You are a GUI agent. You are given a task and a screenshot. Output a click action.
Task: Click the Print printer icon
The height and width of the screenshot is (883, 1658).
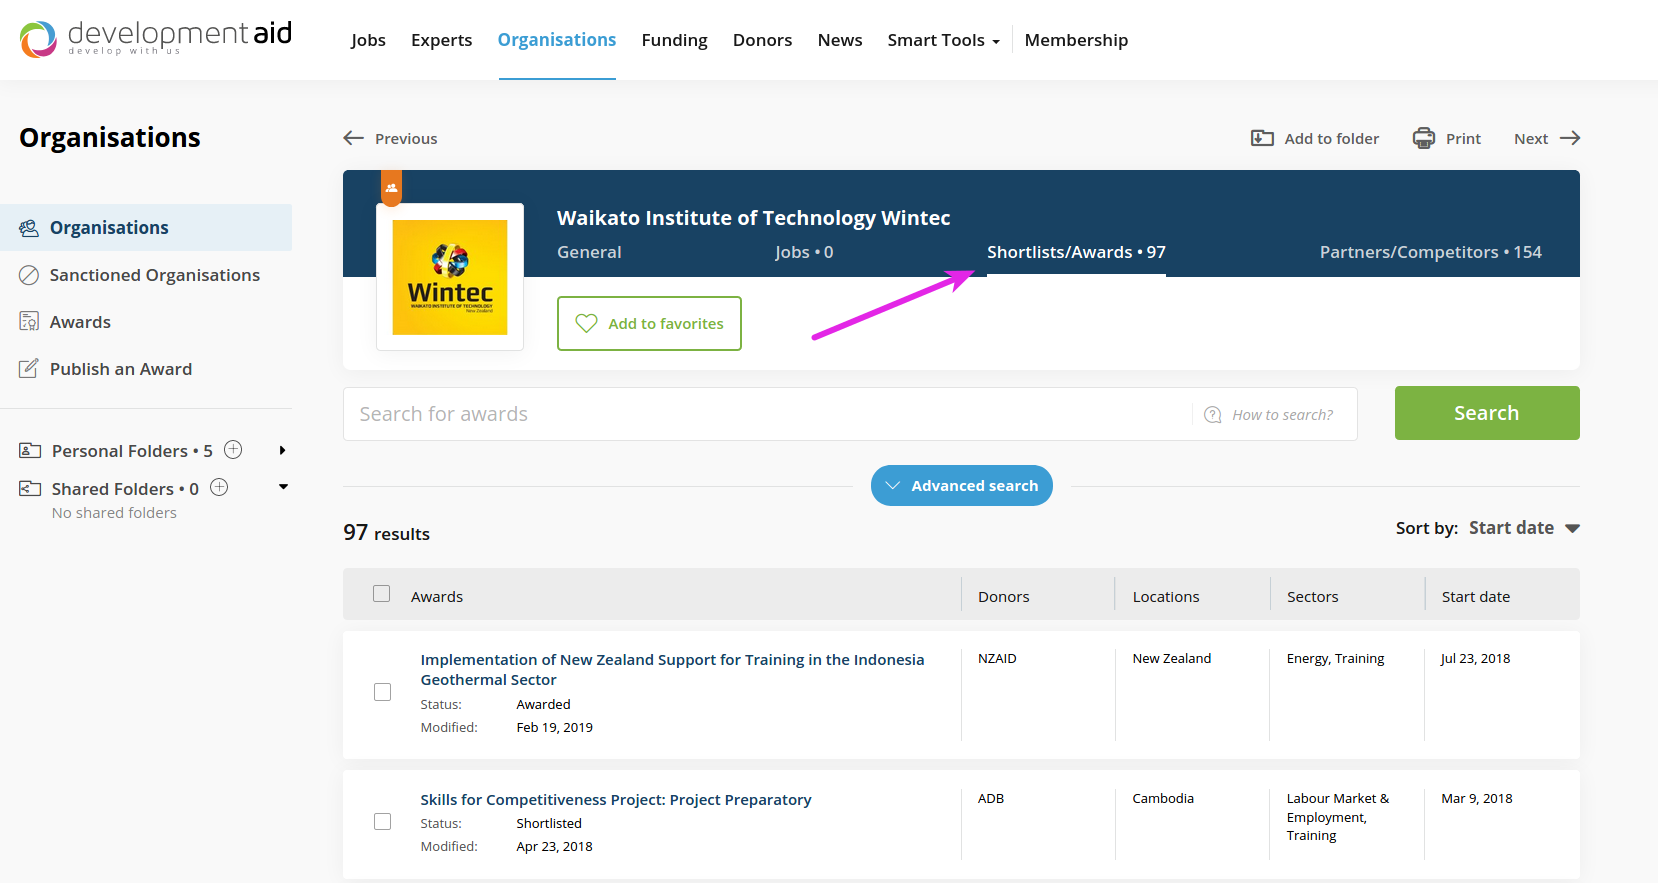coord(1423,138)
